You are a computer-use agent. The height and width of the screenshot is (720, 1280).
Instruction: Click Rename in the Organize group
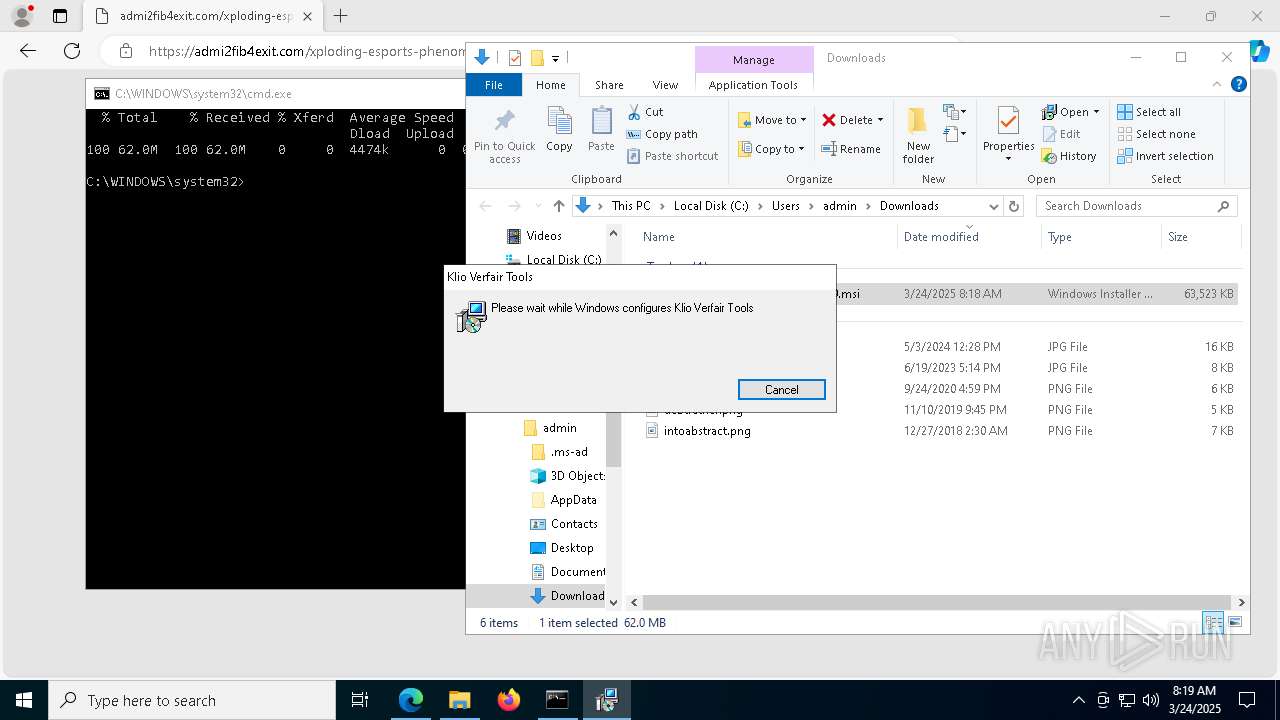pyautogui.click(x=851, y=149)
